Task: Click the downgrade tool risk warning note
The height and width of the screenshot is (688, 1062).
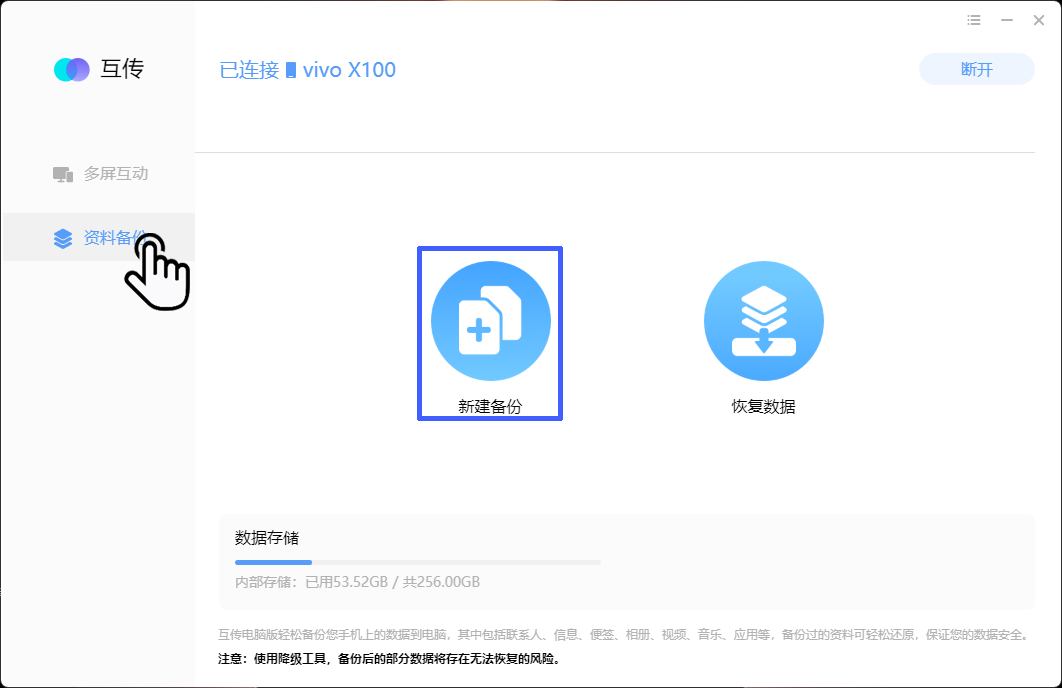Action: pos(391,659)
